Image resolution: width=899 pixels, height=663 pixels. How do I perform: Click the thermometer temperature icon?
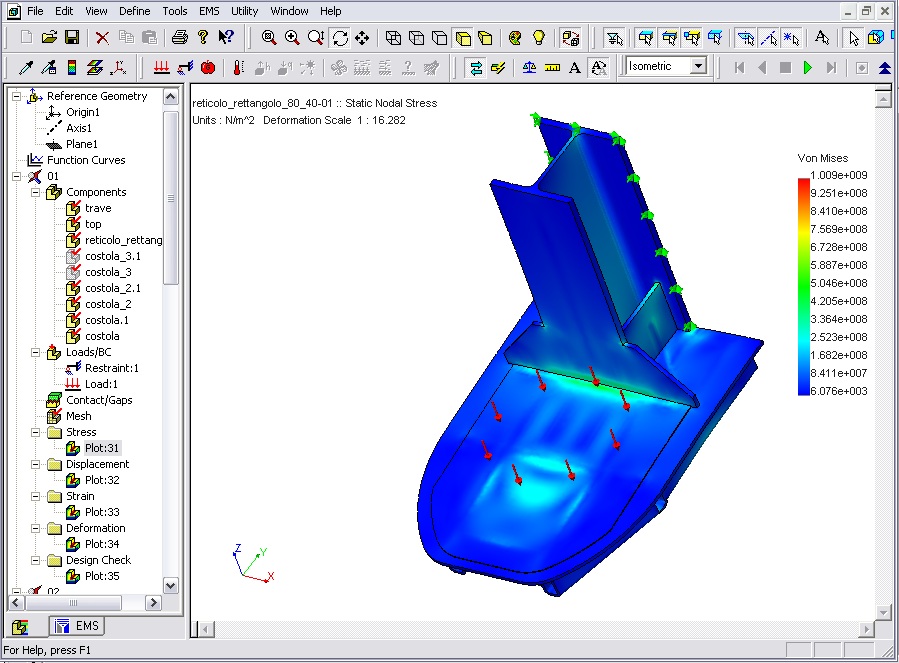tap(239, 68)
